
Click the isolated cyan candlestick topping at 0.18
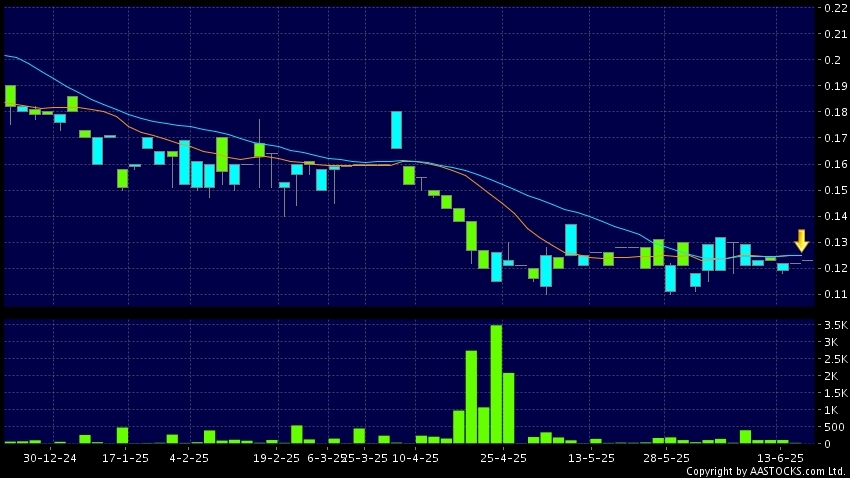coord(396,130)
